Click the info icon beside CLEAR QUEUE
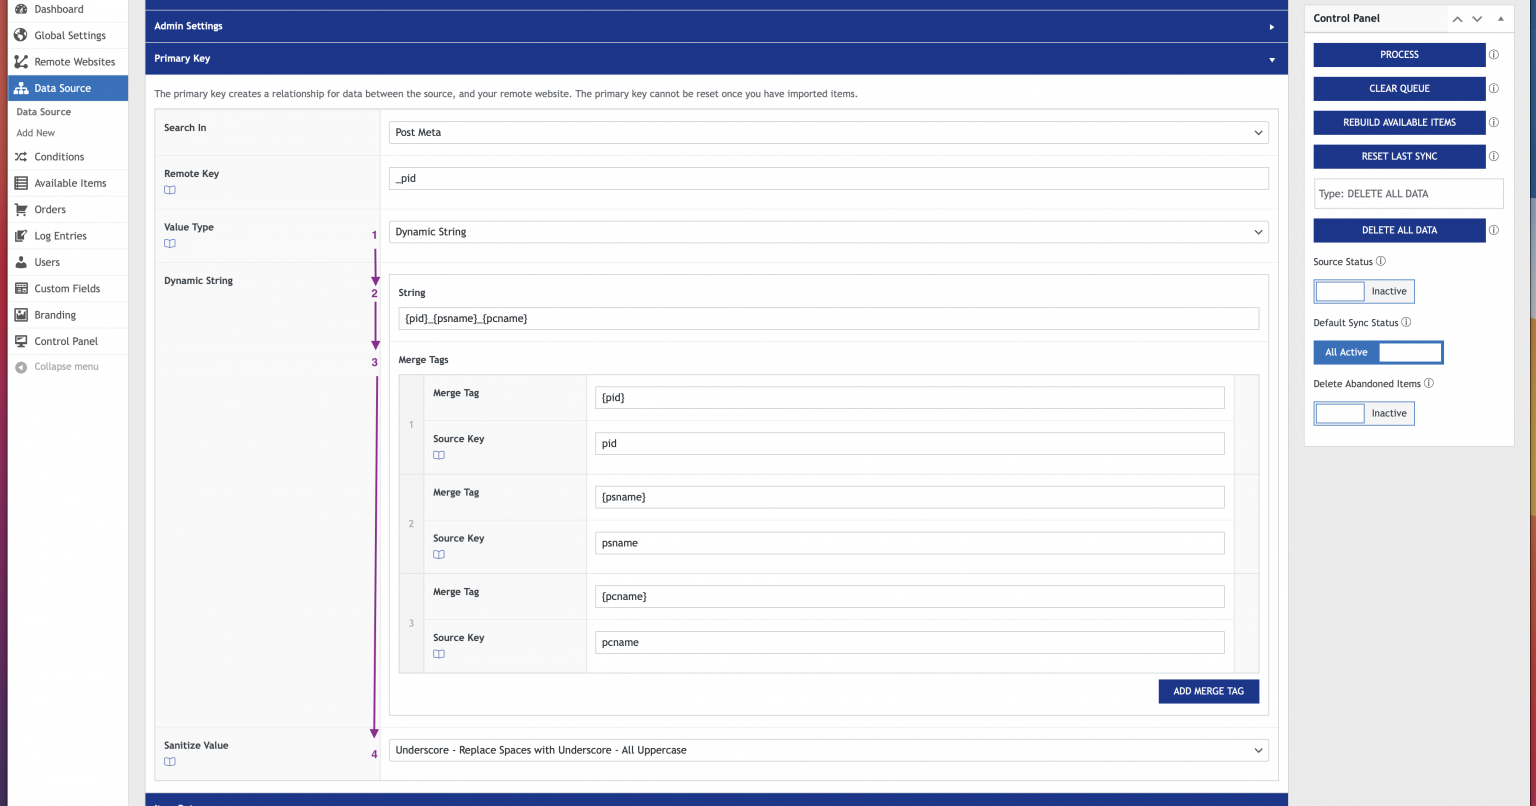This screenshot has width=1536, height=806. [1494, 89]
